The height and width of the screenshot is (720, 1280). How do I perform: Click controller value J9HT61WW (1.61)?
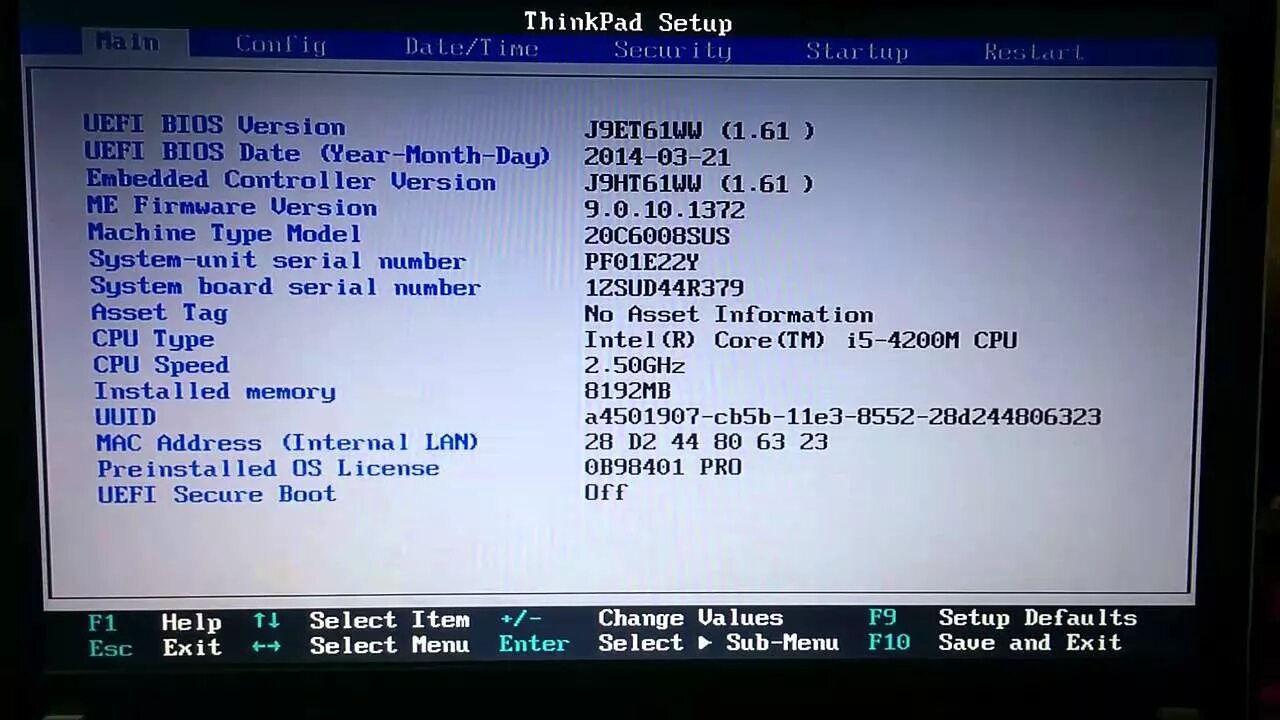[x=699, y=184]
